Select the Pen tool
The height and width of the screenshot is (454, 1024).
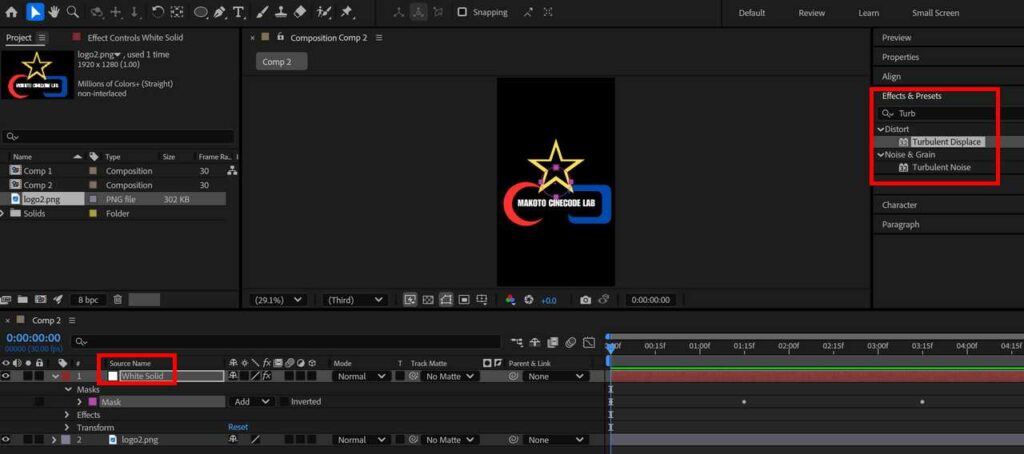pyautogui.click(x=220, y=12)
